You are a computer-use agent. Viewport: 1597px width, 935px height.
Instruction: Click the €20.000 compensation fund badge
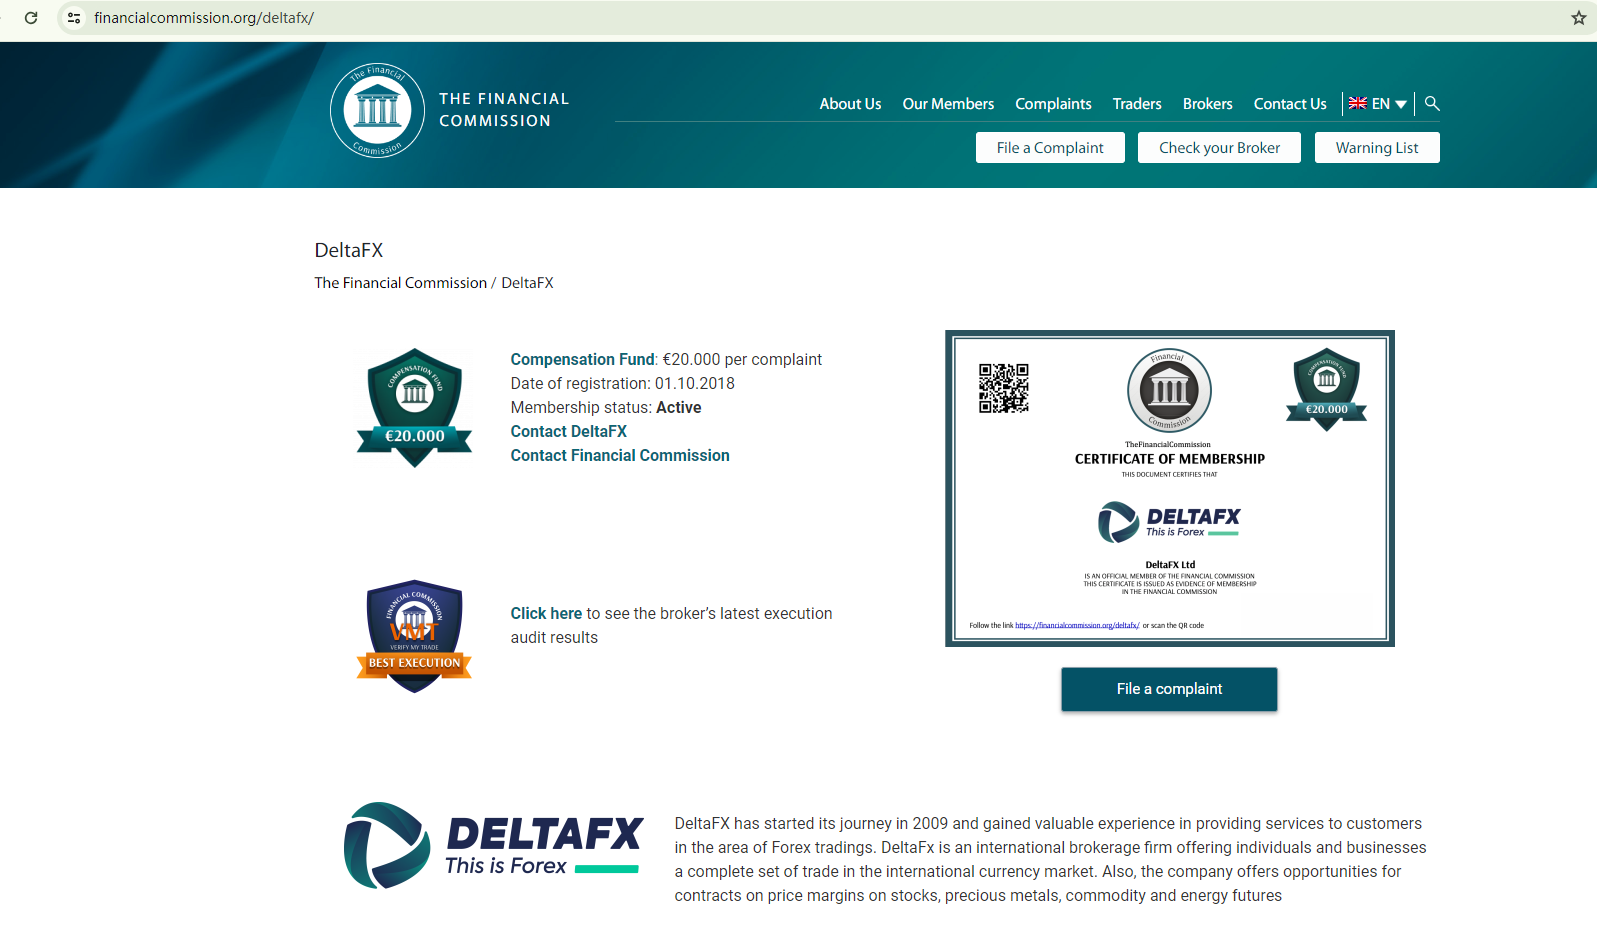pos(415,408)
